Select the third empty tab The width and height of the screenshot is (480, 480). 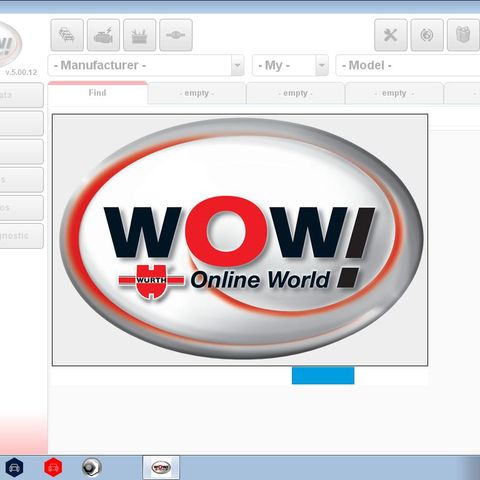[394, 93]
